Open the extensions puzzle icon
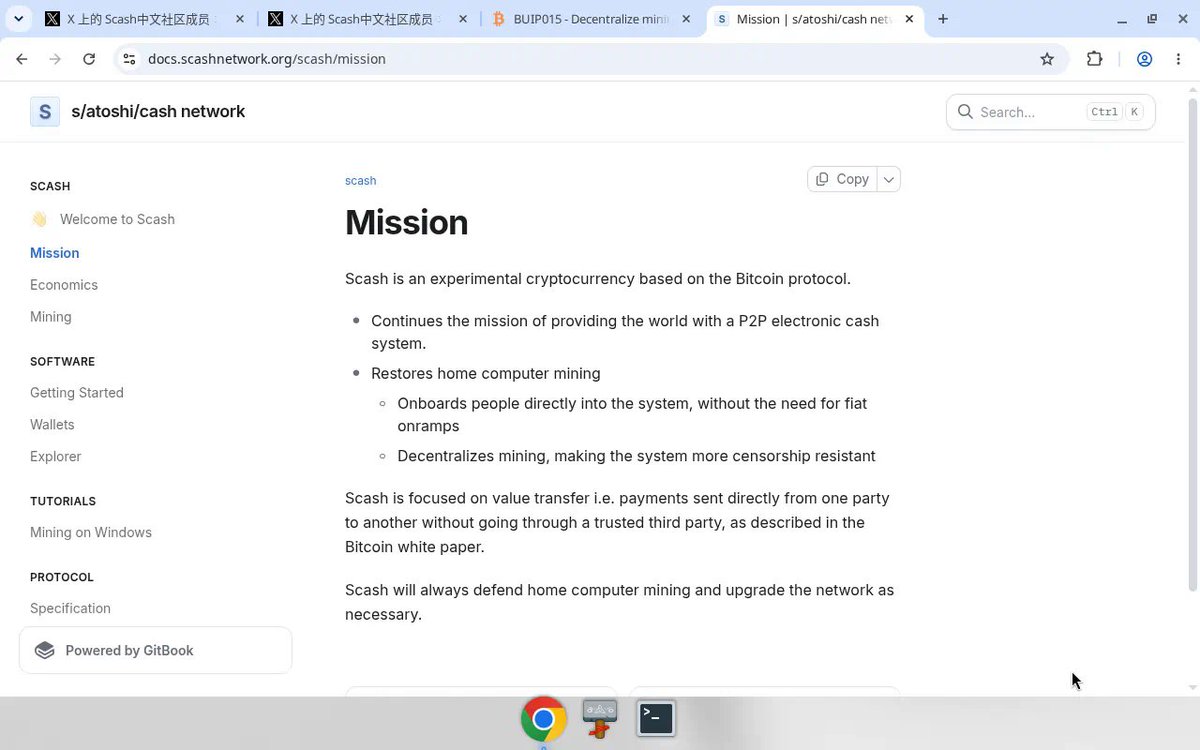The width and height of the screenshot is (1200, 750). coord(1094,59)
